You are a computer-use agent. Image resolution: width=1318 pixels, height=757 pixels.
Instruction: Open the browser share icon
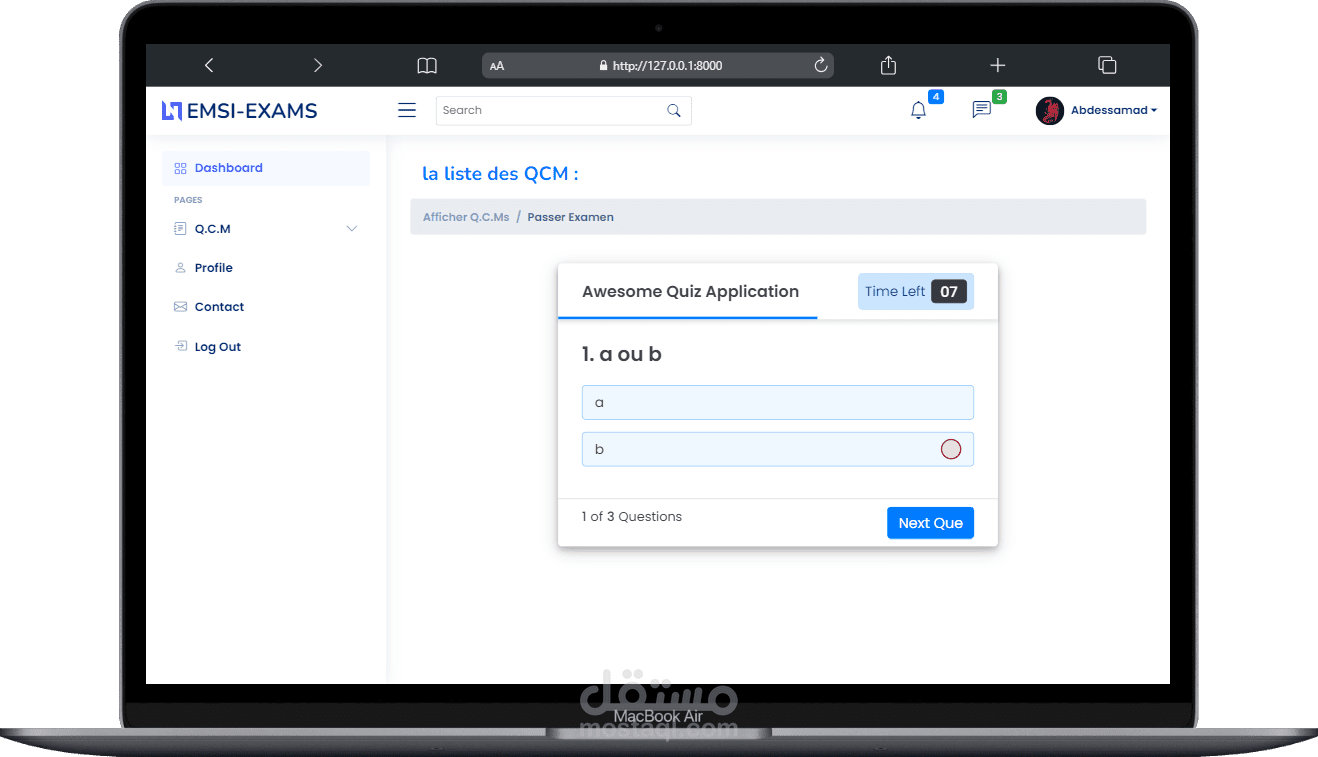pyautogui.click(x=888, y=65)
